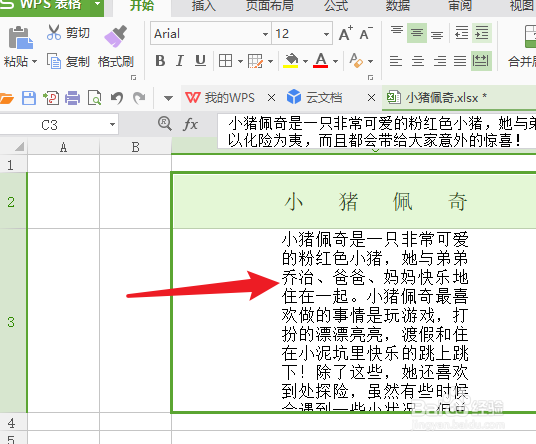Redo the last action
Viewport: 536px width, 444px height.
139,98
